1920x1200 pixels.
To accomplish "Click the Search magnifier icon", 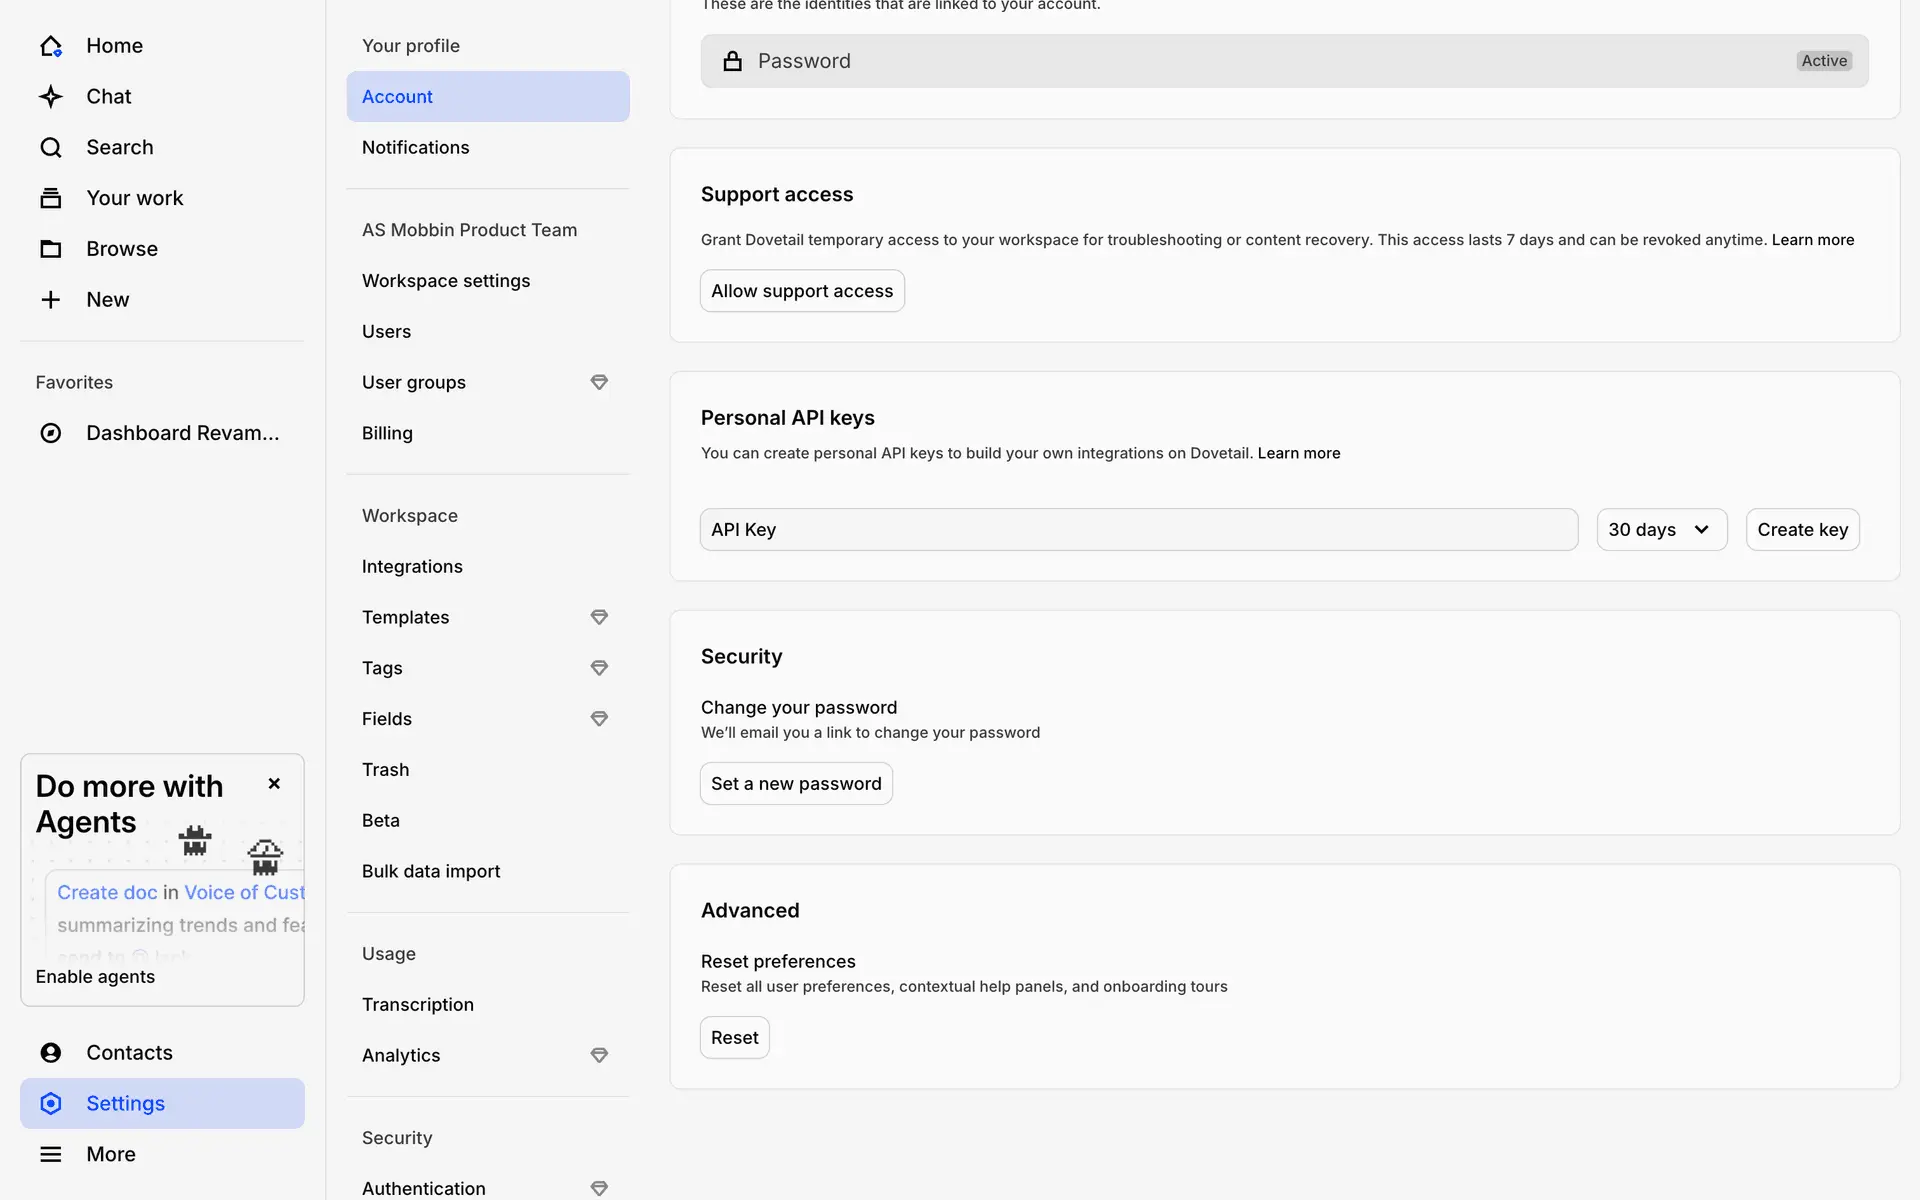I will [50, 148].
